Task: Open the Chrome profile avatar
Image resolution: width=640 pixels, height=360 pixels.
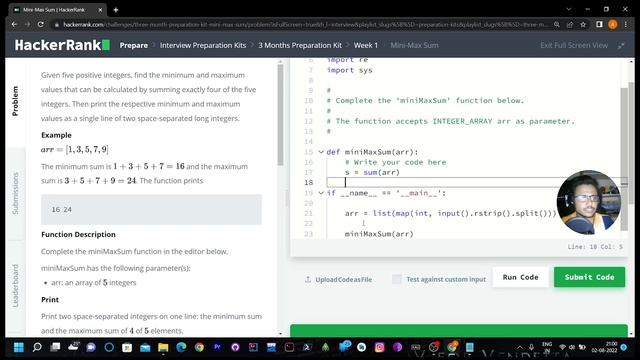Action: (x=613, y=24)
